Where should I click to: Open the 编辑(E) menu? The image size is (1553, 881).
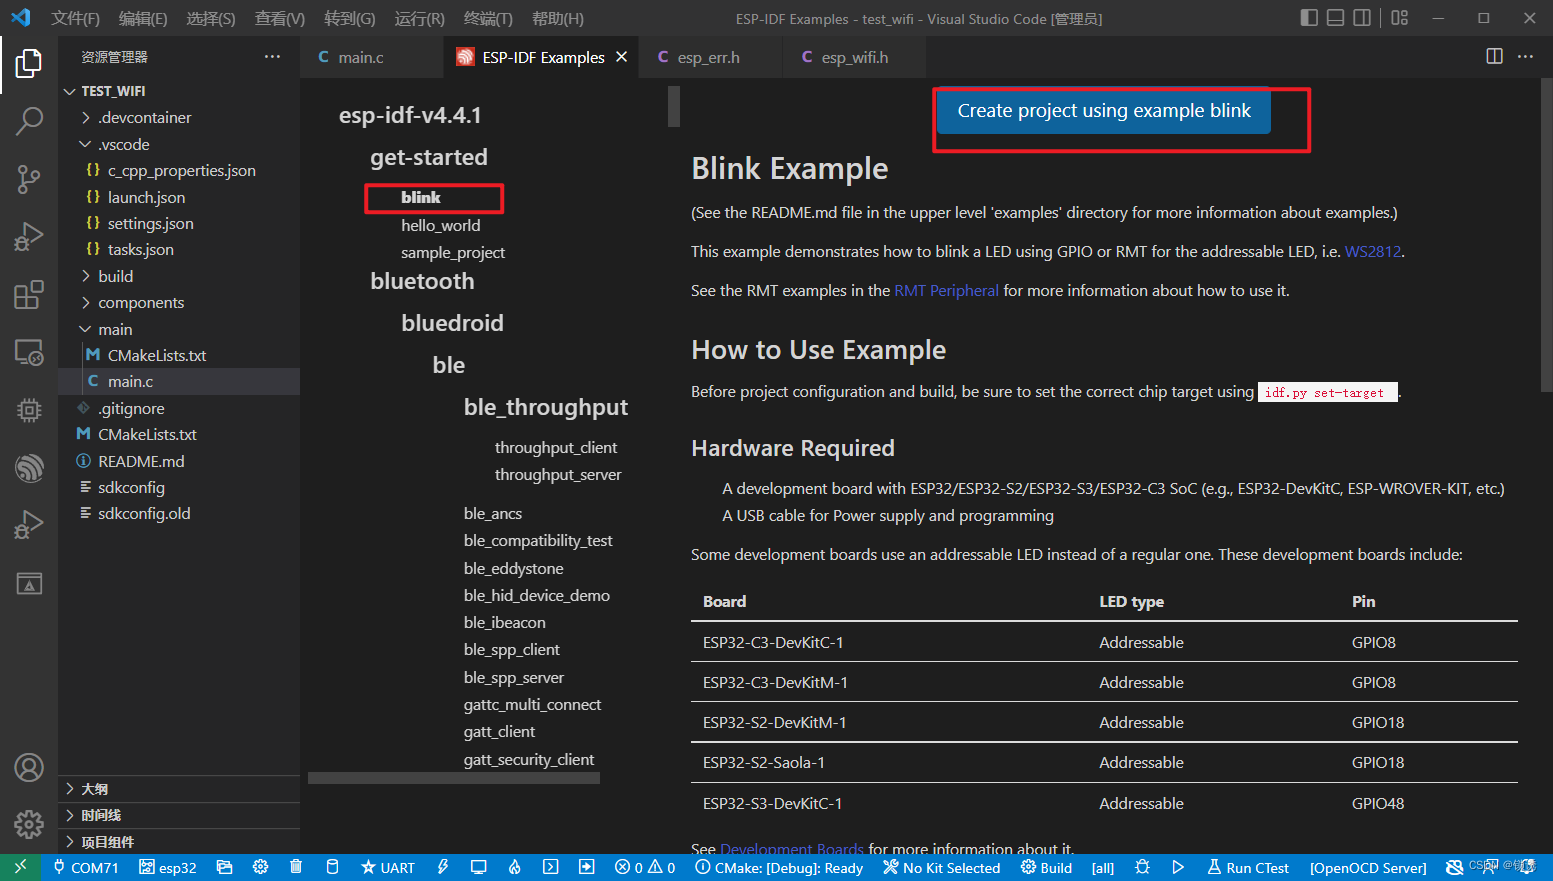point(143,18)
